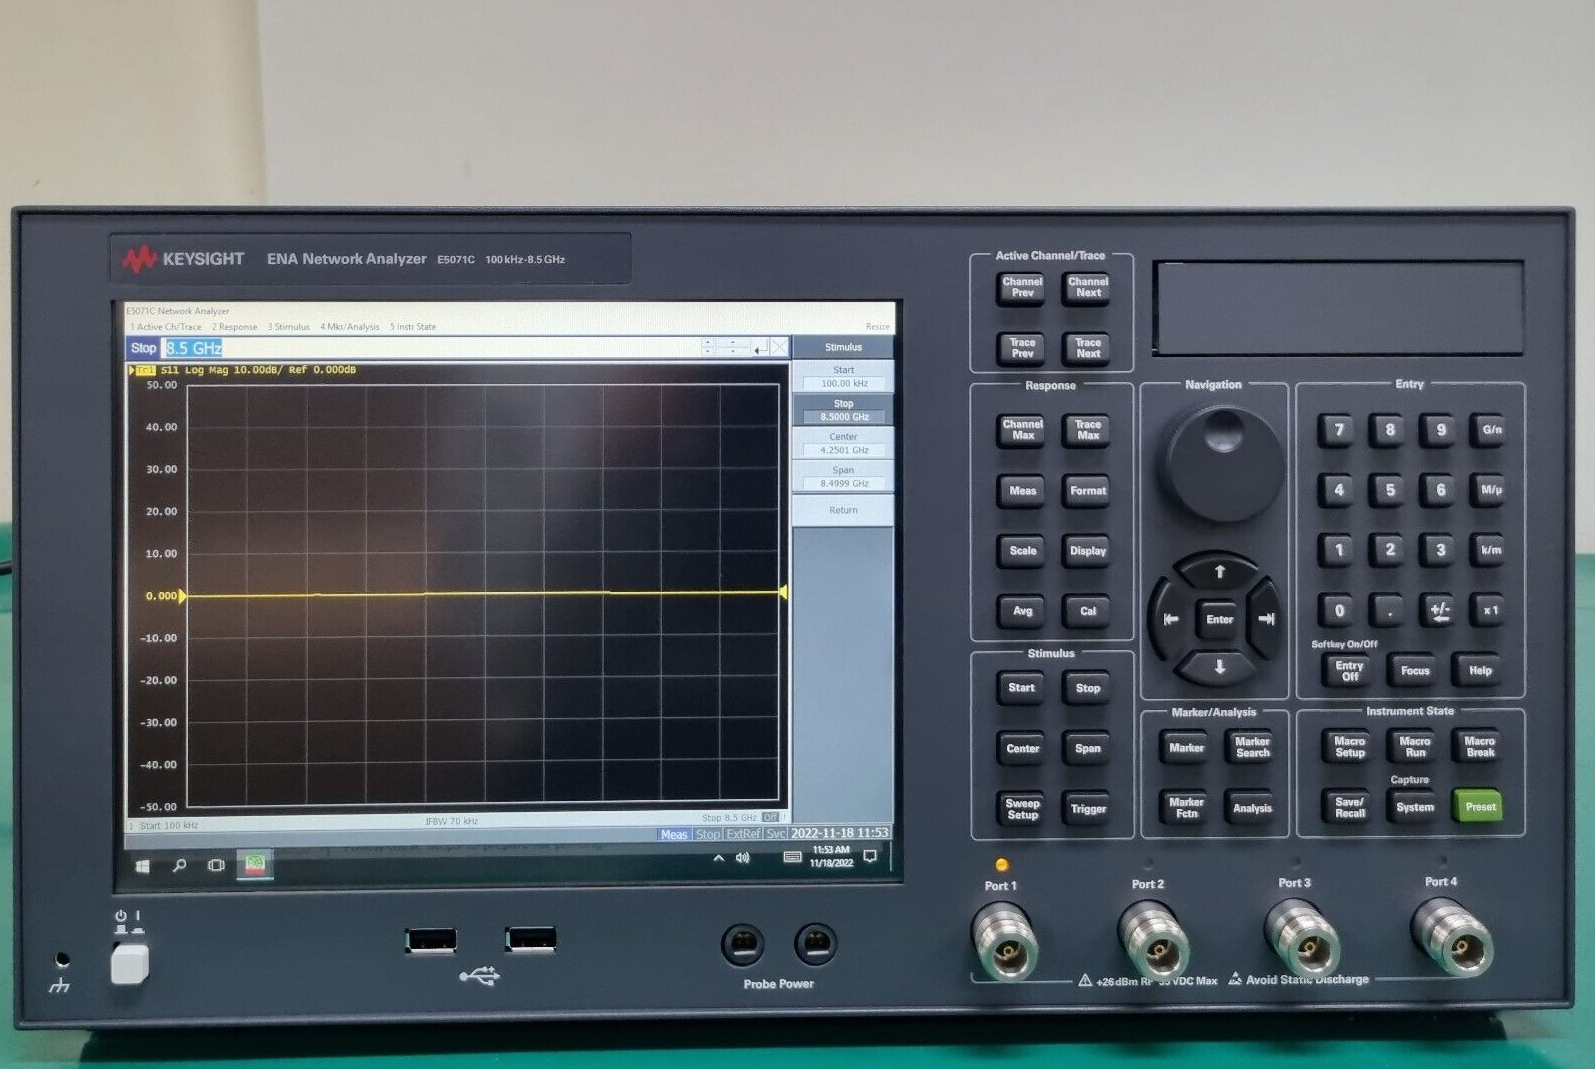The height and width of the screenshot is (1069, 1595).
Task: Open the 2 Response menu
Action: [234, 327]
